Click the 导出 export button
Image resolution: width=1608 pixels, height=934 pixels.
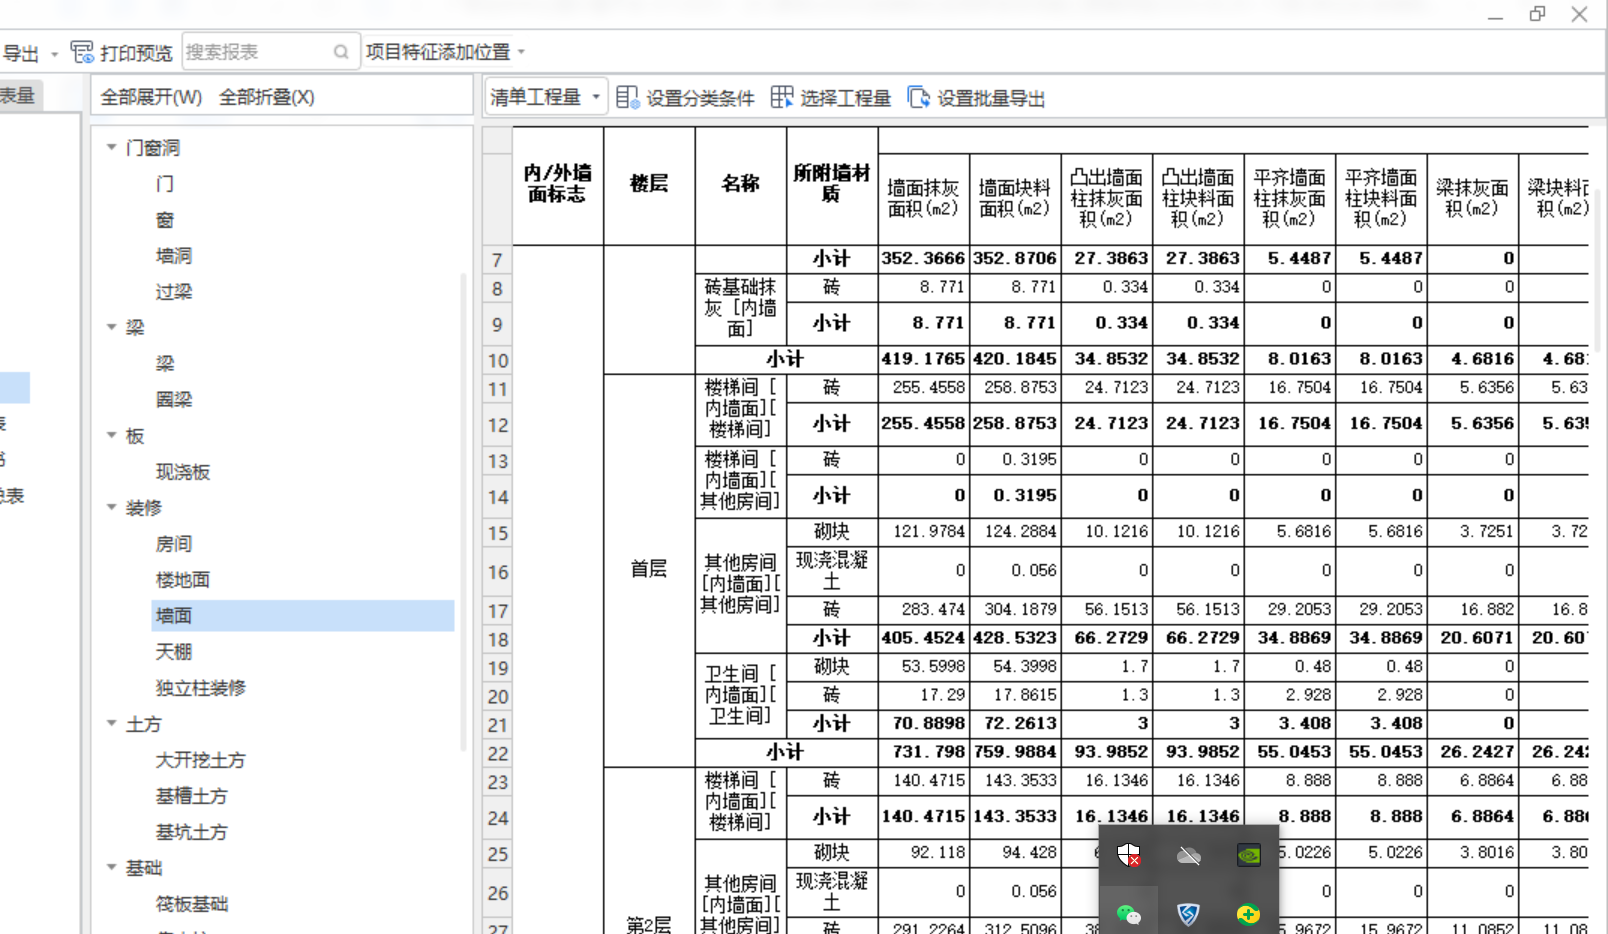(20, 53)
